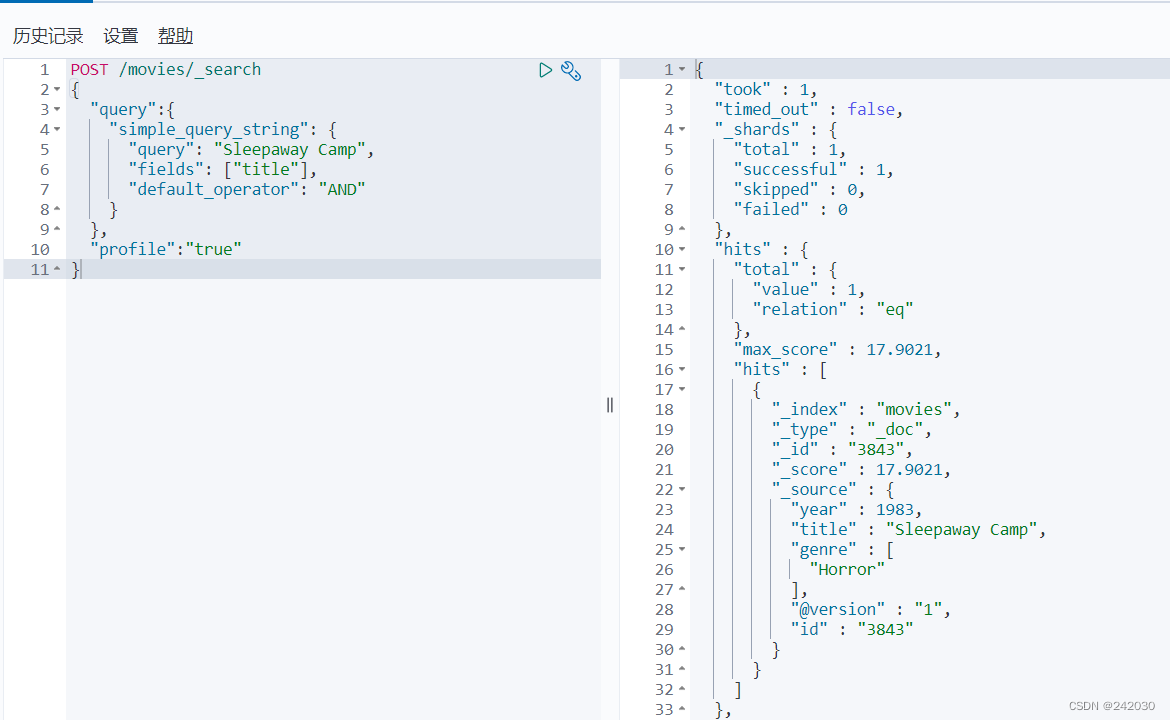Click the "successful" : 1 line
The width and height of the screenshot is (1170, 720).
pos(813,170)
